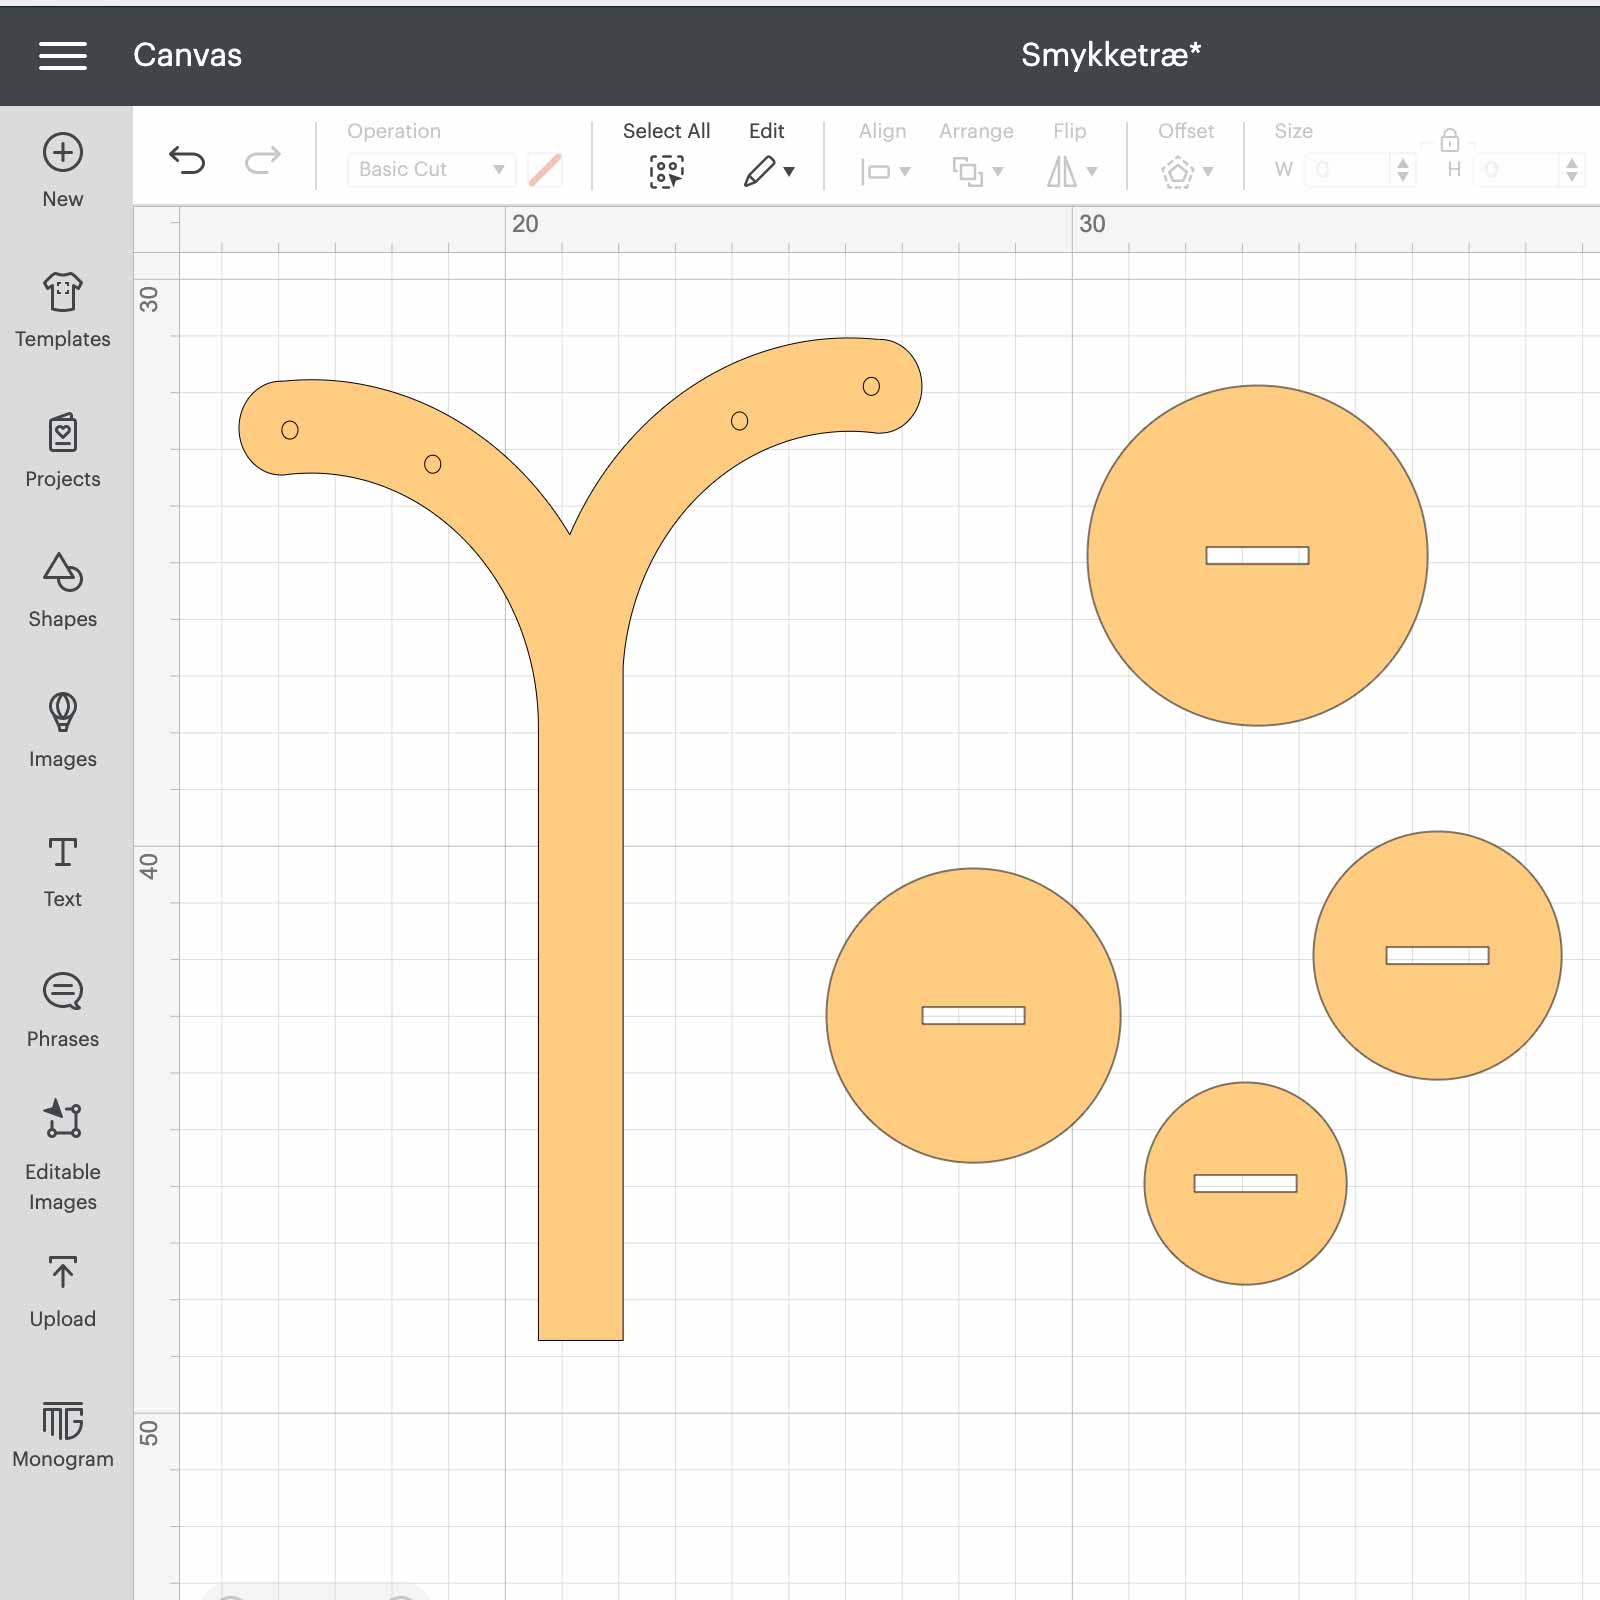Open Editable Images
This screenshot has width=1600, height=1600.
[x=62, y=1155]
